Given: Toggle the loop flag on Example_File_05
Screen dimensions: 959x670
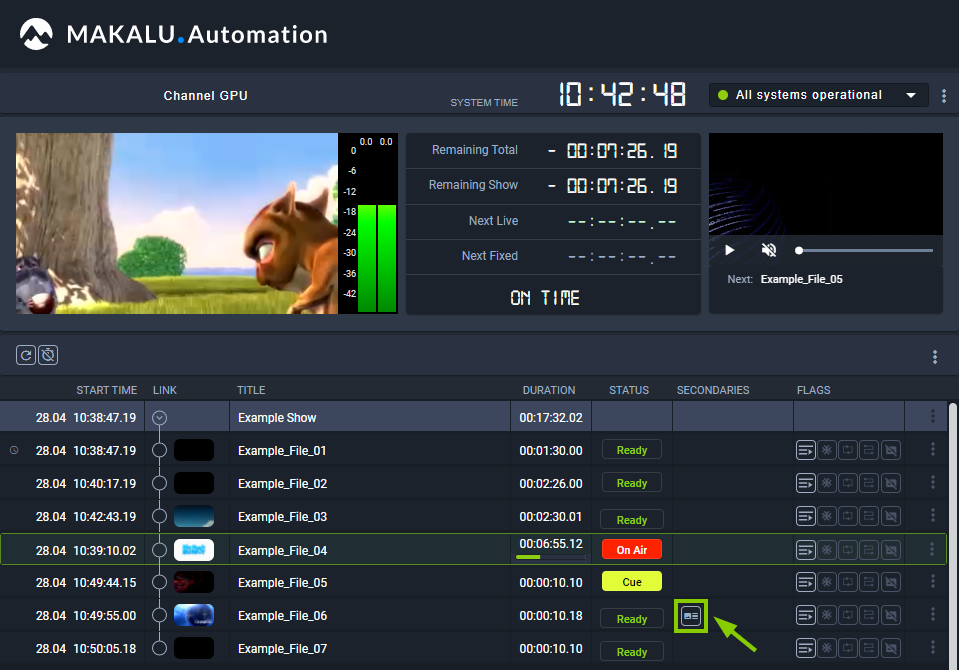Looking at the screenshot, I should (848, 582).
